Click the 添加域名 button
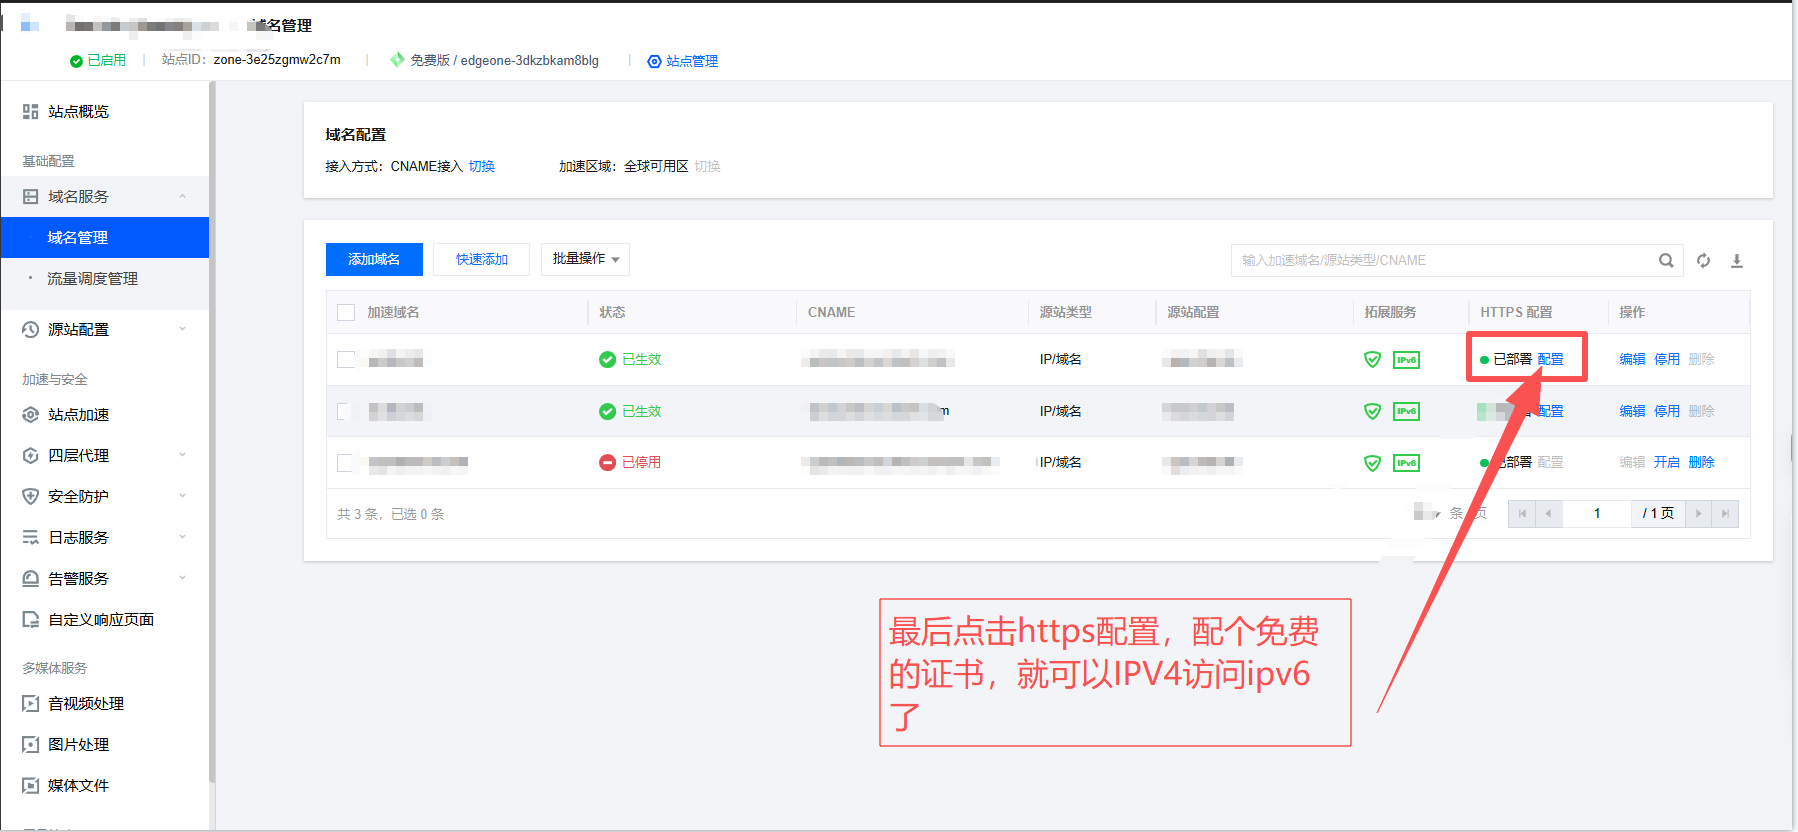The height and width of the screenshot is (832, 1798). tap(374, 259)
